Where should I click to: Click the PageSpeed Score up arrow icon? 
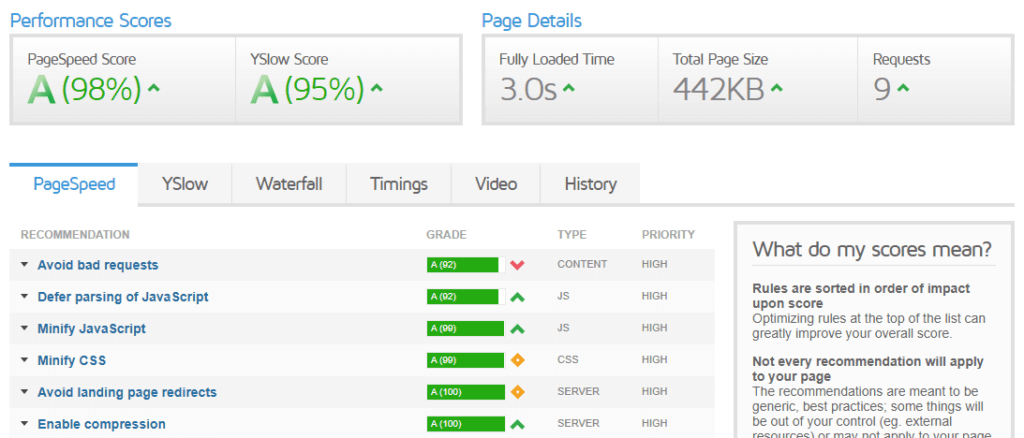coord(153,88)
